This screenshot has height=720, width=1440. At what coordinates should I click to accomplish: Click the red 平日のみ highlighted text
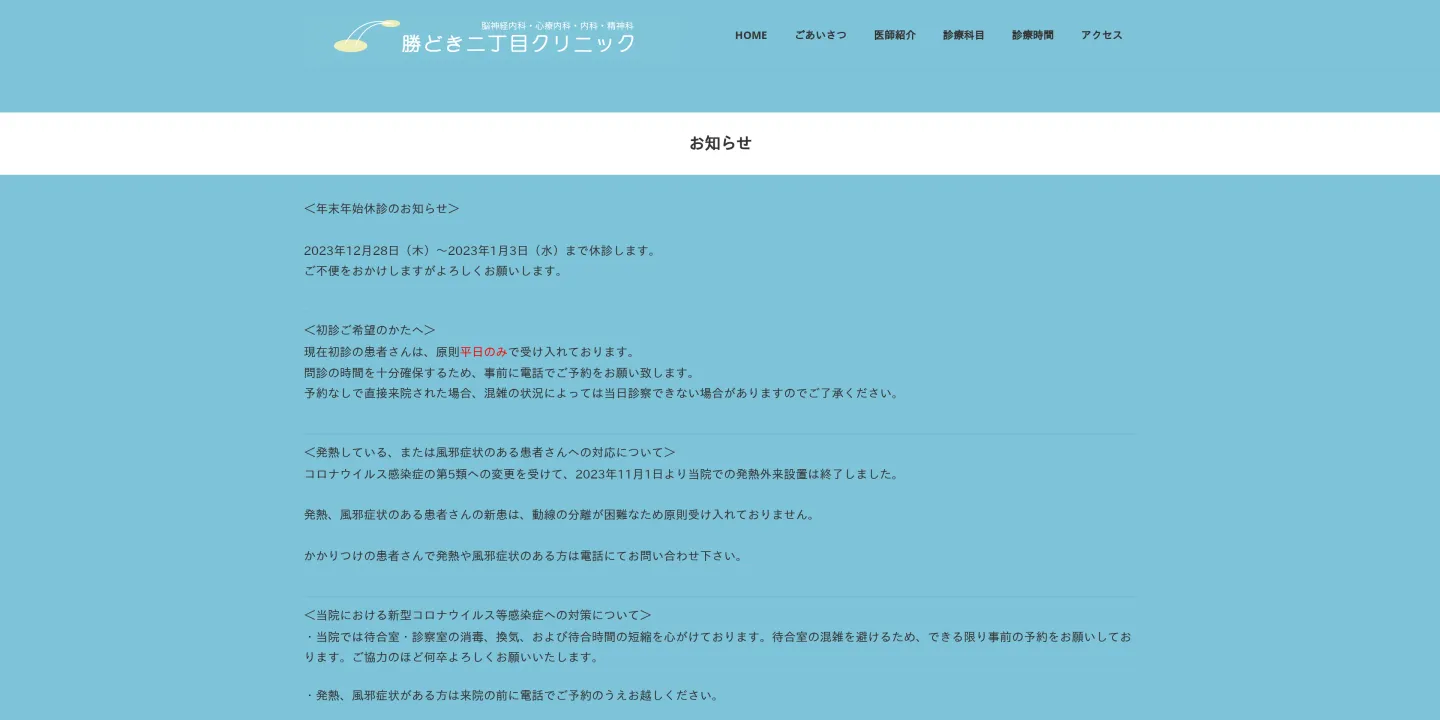click(482, 351)
